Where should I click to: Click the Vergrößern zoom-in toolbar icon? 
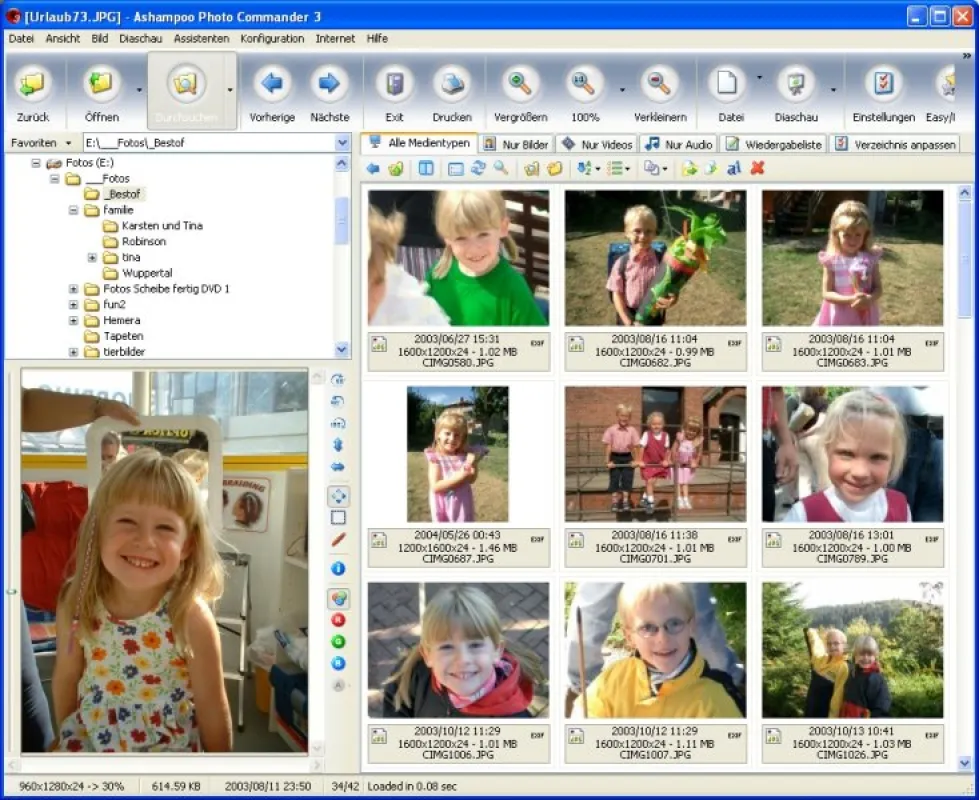coord(521,84)
